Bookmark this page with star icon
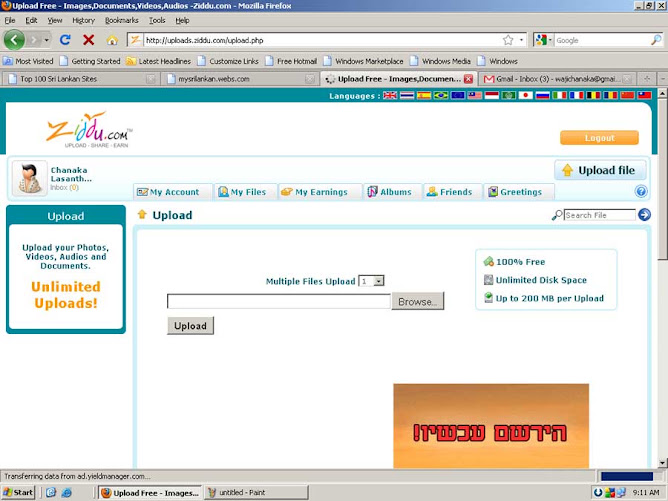The width and height of the screenshot is (668, 501). coord(508,40)
